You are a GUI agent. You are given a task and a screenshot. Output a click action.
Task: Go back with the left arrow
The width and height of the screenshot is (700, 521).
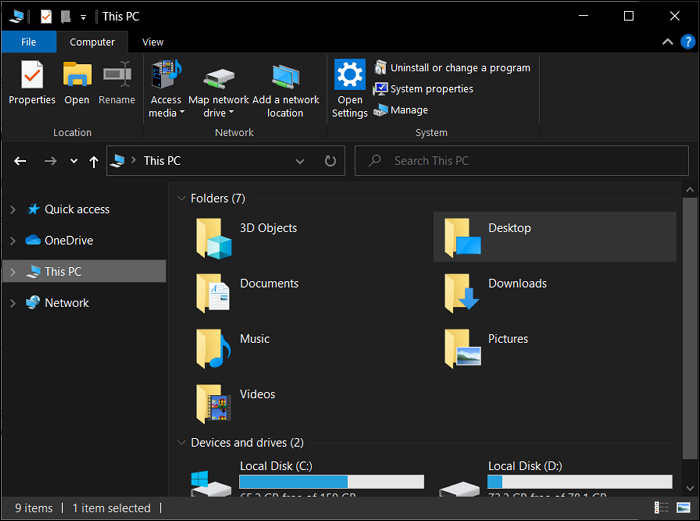(20, 161)
